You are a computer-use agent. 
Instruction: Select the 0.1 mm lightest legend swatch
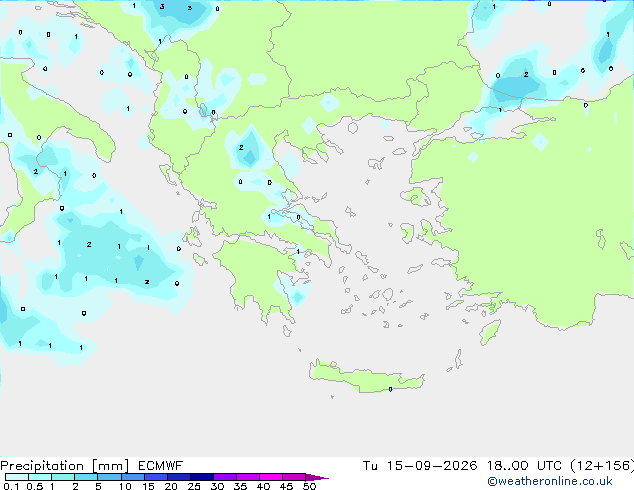tap(17, 477)
